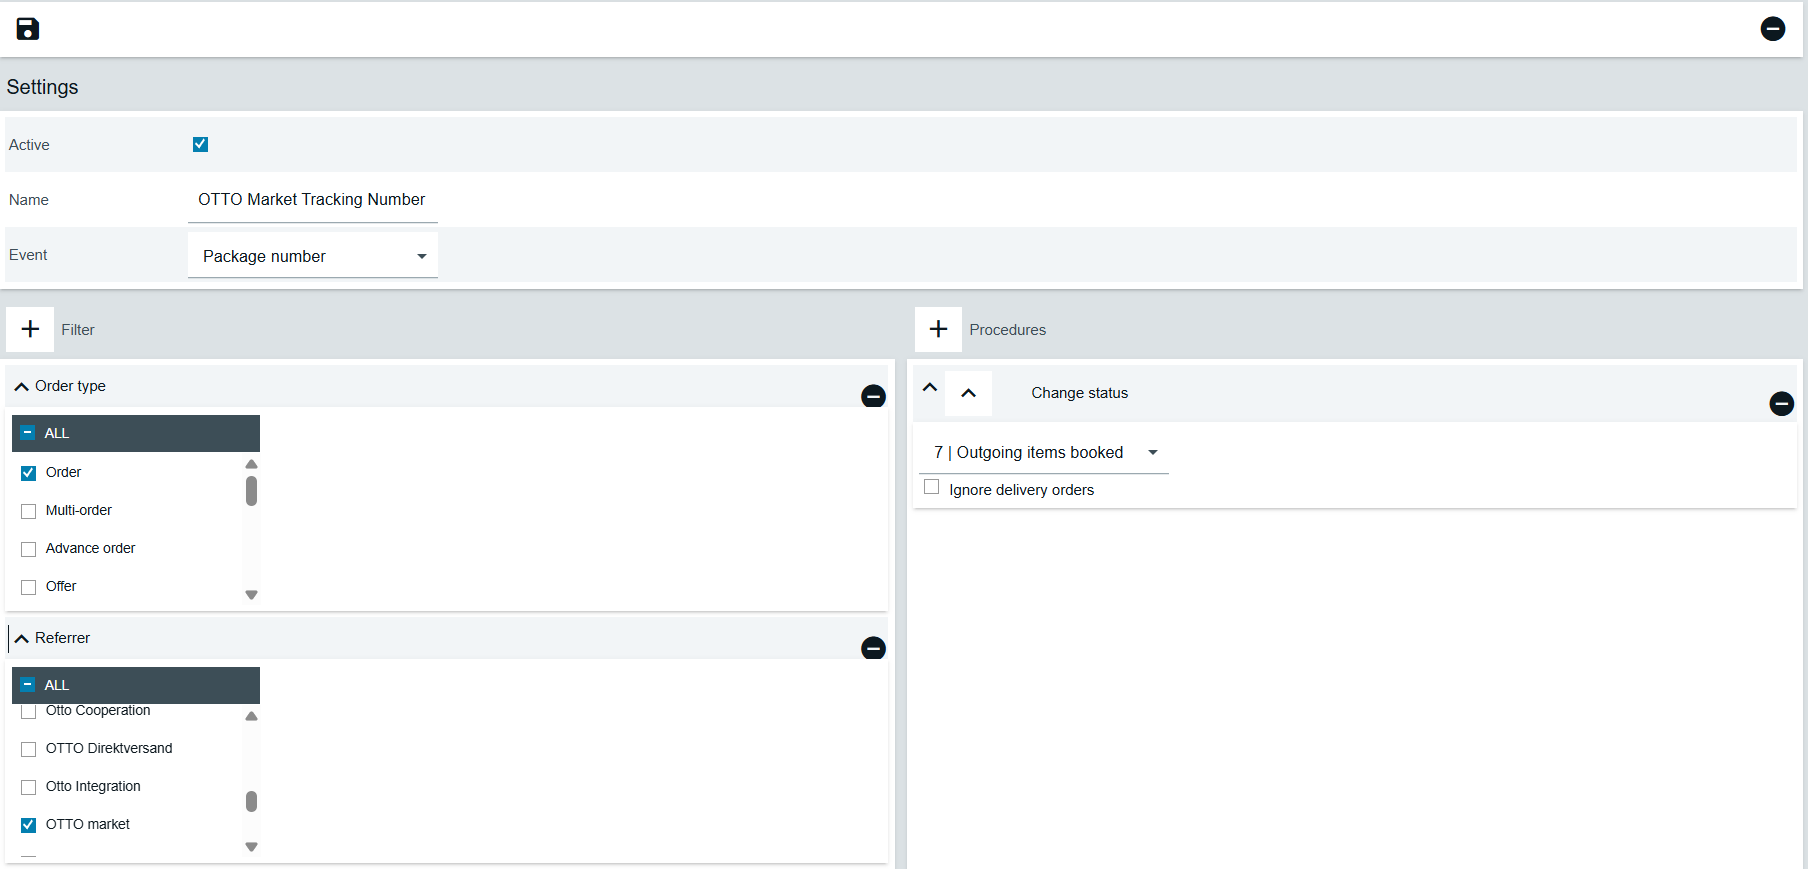Remove the Order type filter
The image size is (1808, 869).
873,396
